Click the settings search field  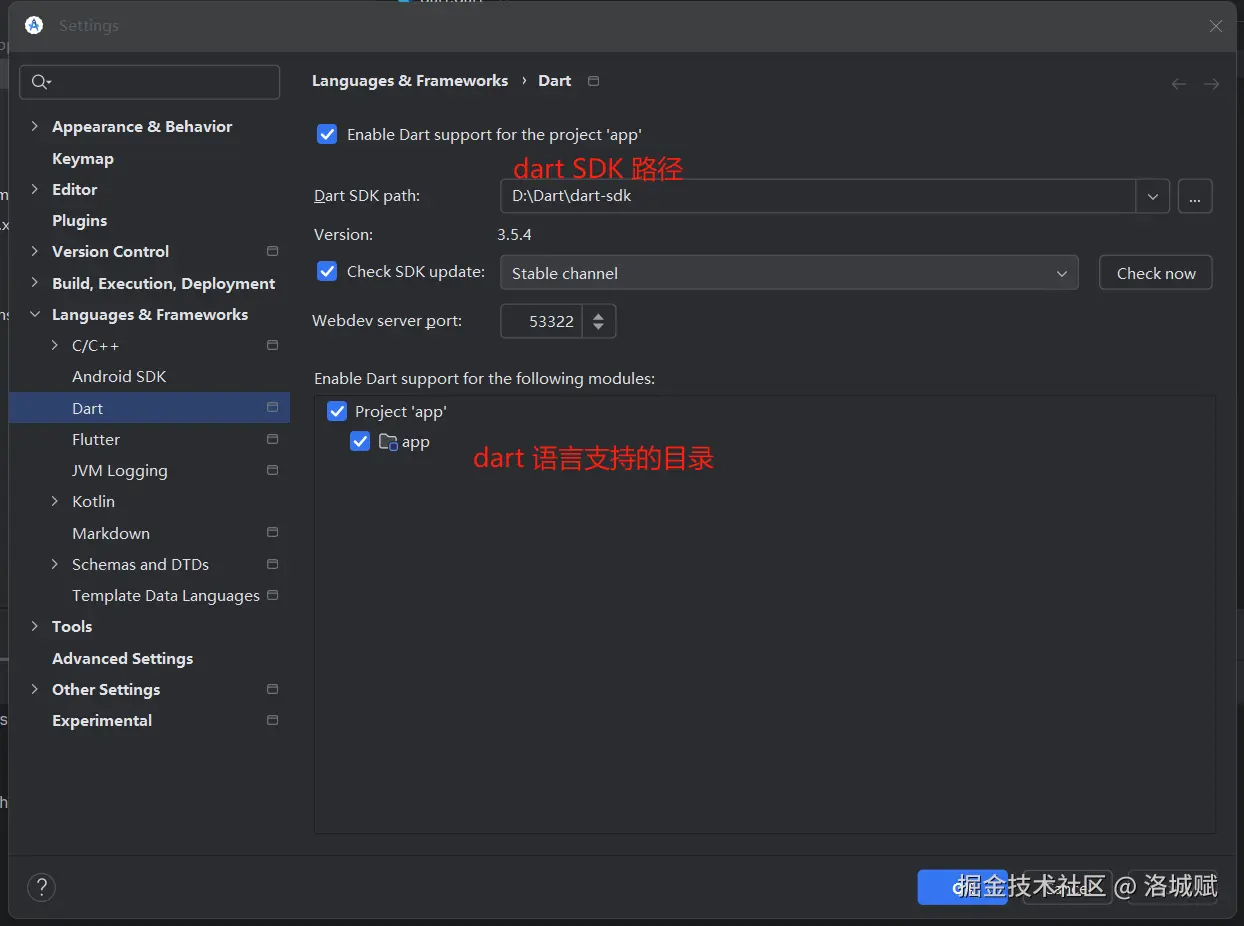[x=150, y=82]
